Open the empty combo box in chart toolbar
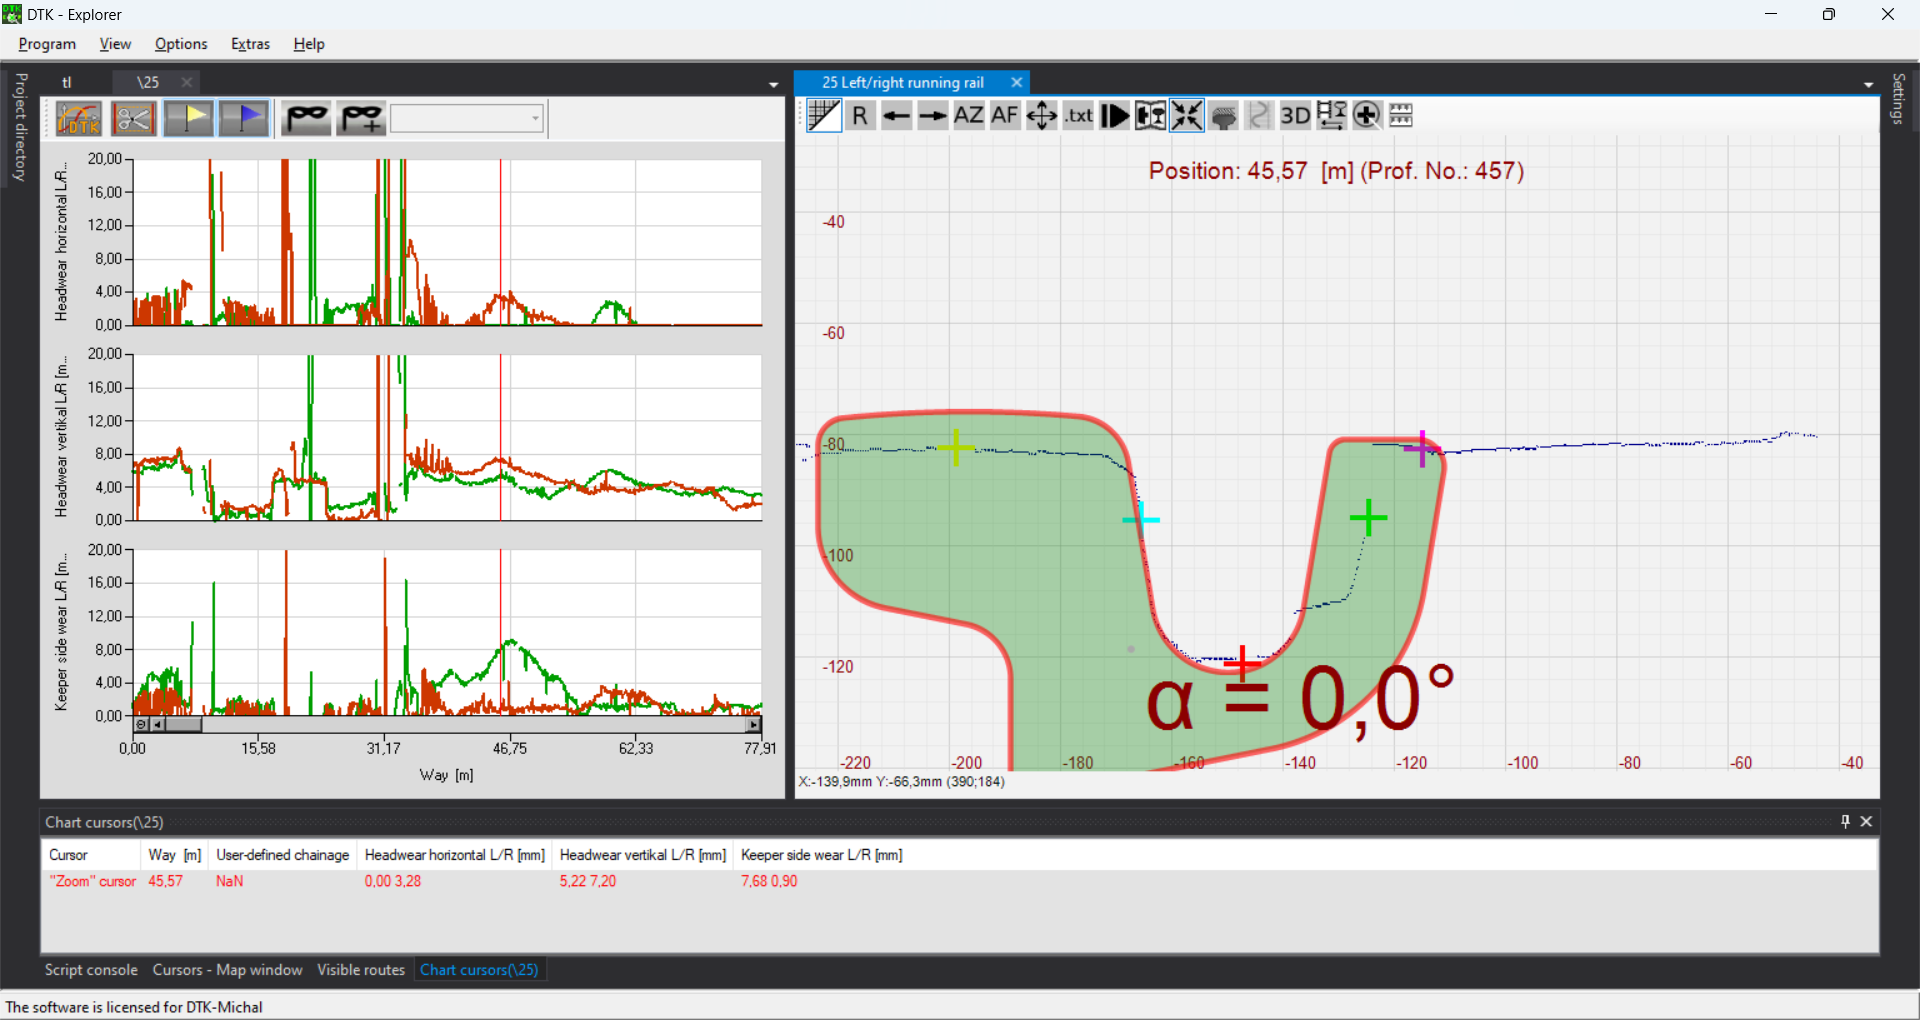The width and height of the screenshot is (1920, 1020). 467,119
